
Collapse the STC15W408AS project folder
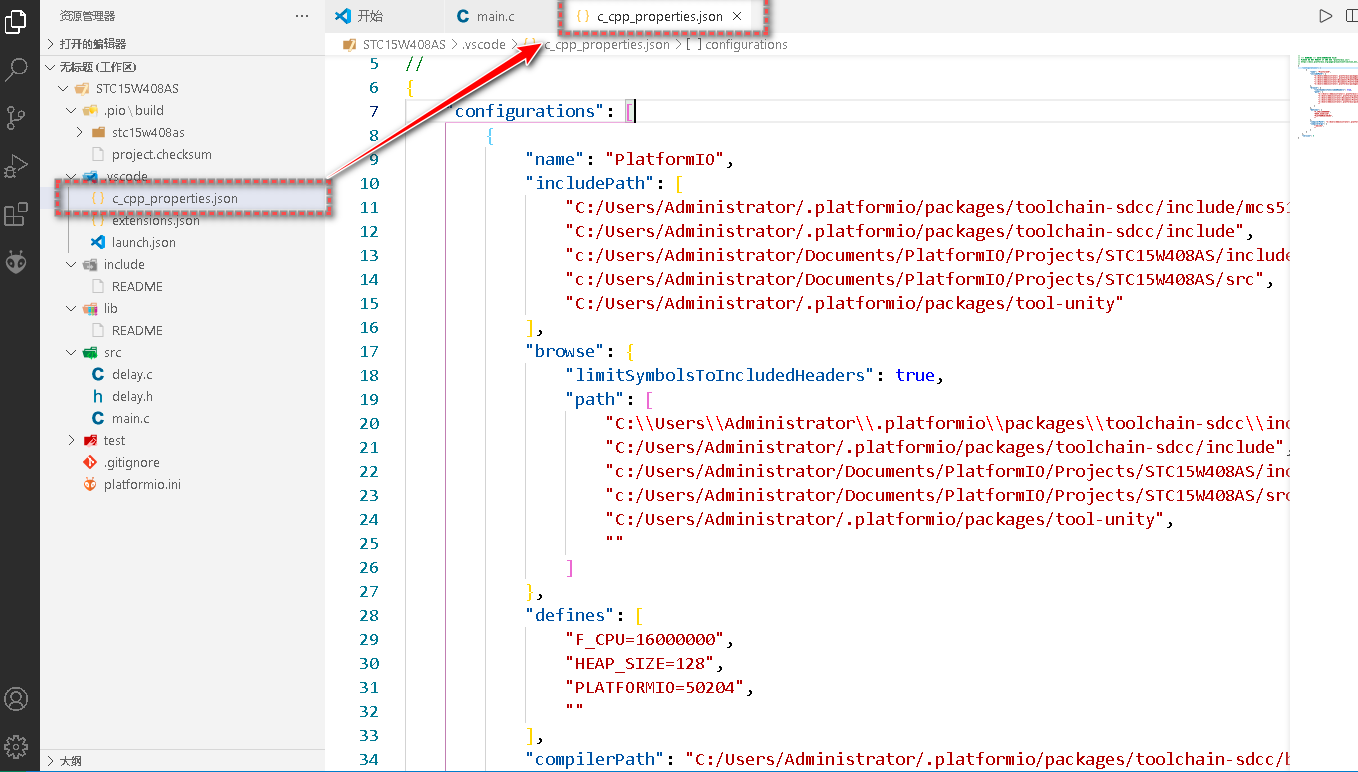pyautogui.click(x=182, y=88)
